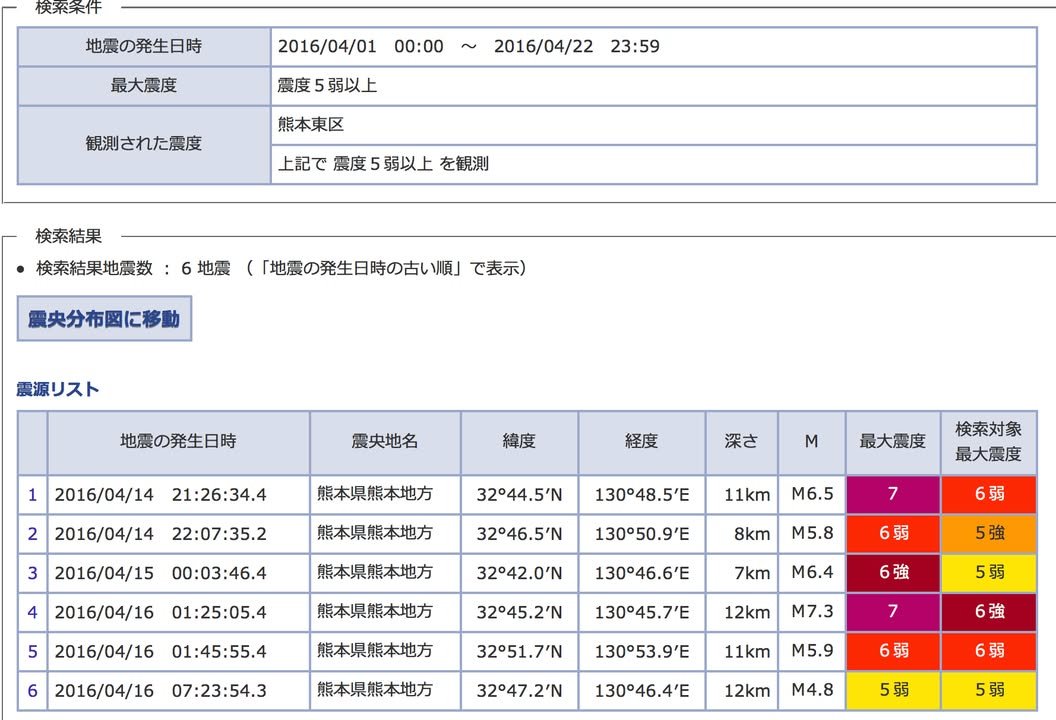Open earthquake entry number 2 link
Viewport: 1056px width, 720px height.
tap(32, 534)
